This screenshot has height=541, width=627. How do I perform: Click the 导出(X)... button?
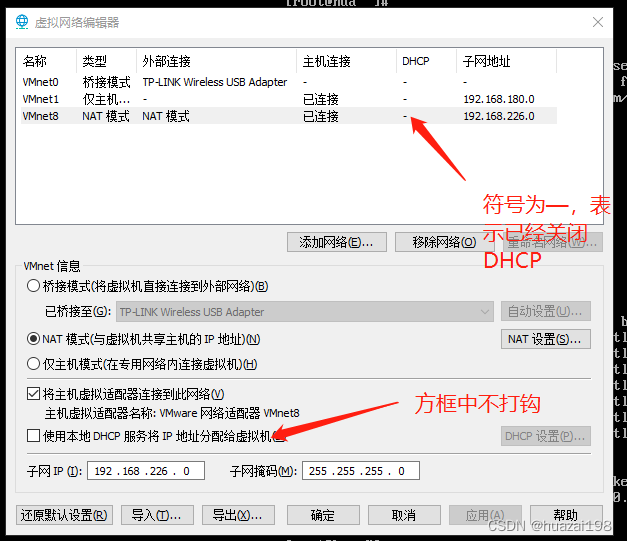(238, 515)
